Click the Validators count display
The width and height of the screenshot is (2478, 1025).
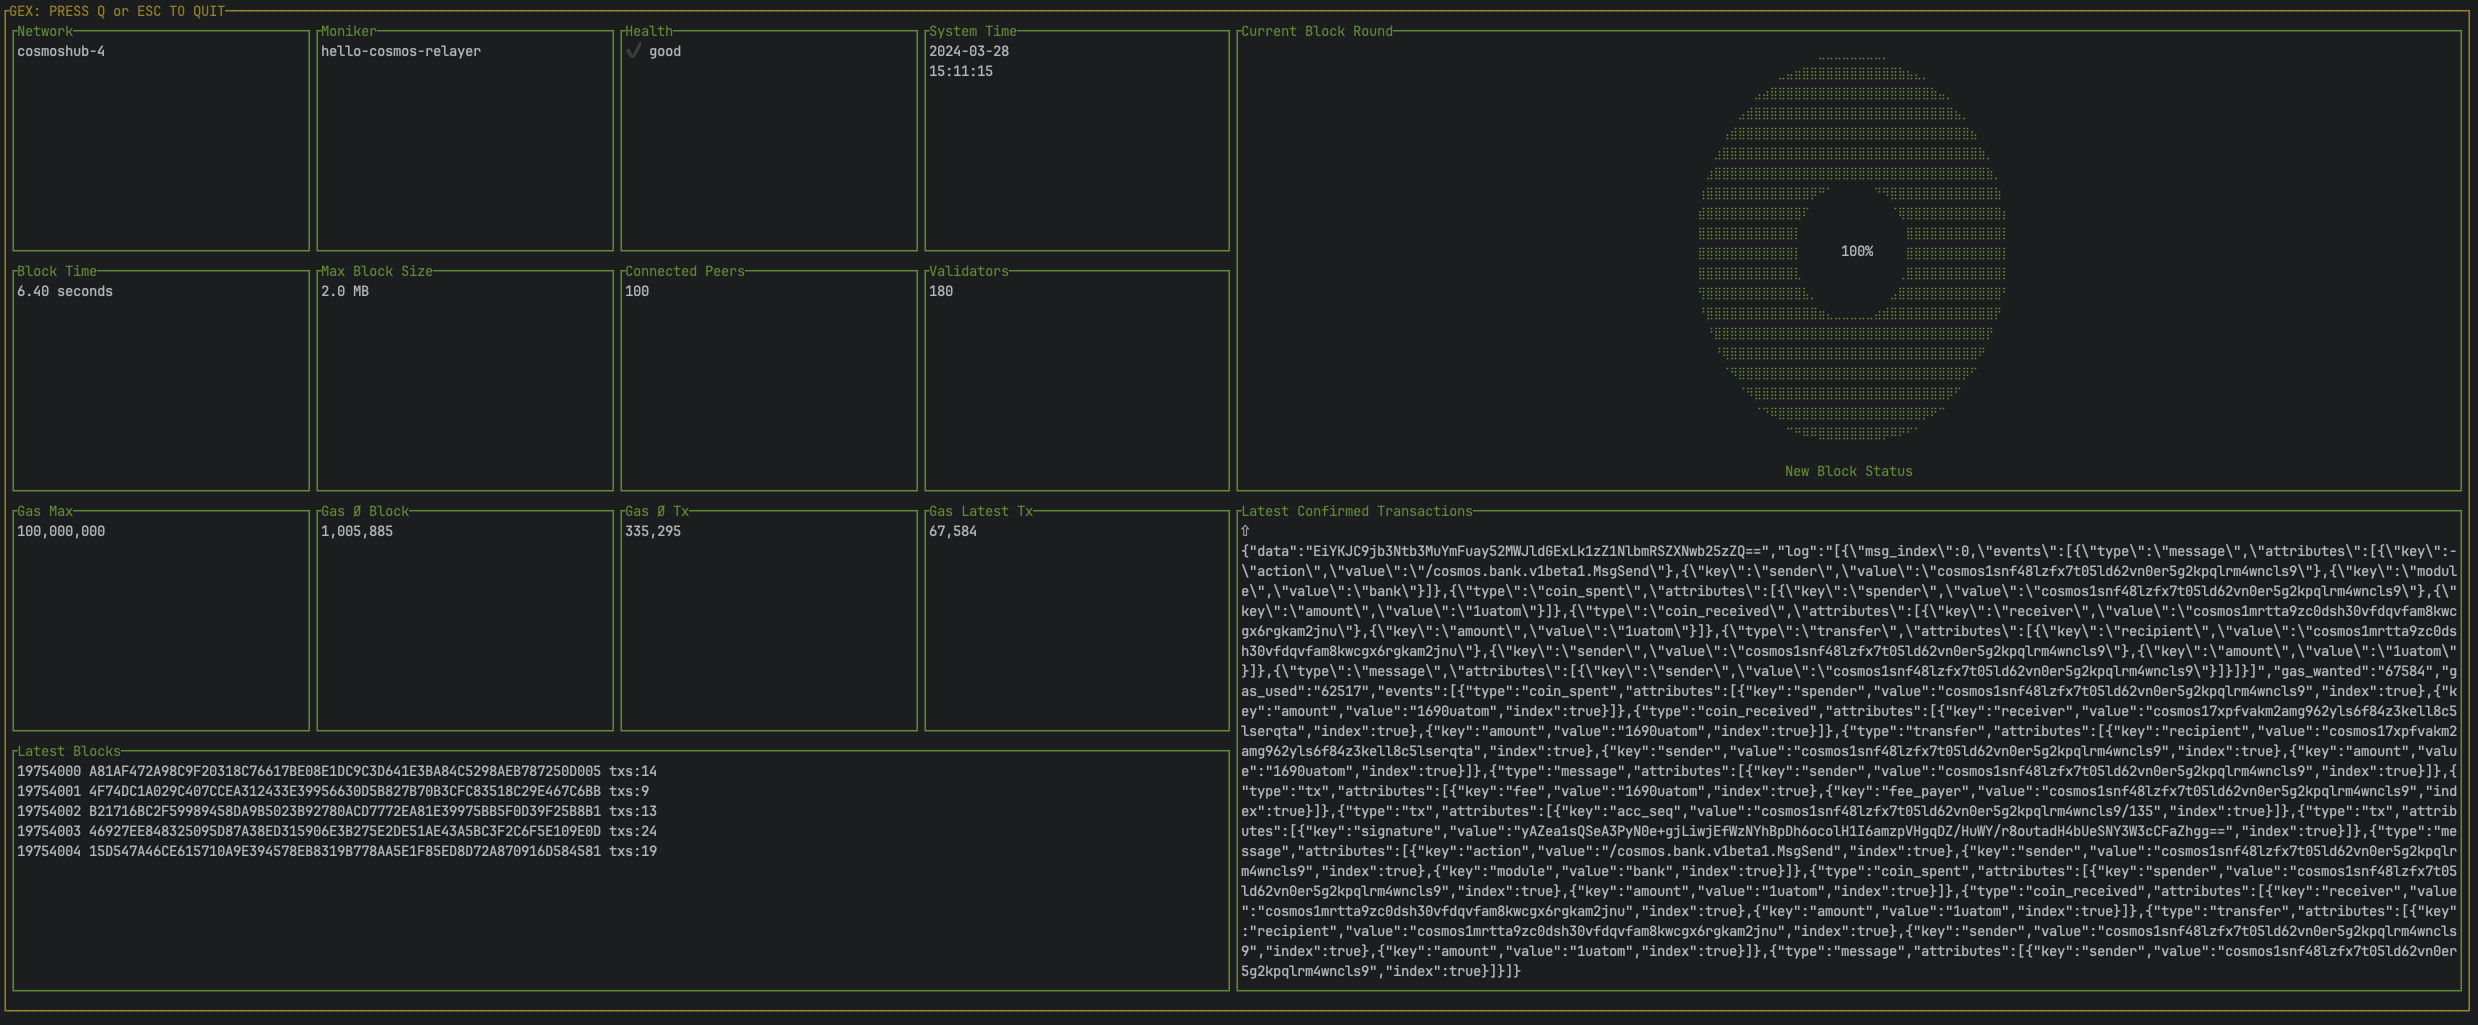click(x=1077, y=380)
